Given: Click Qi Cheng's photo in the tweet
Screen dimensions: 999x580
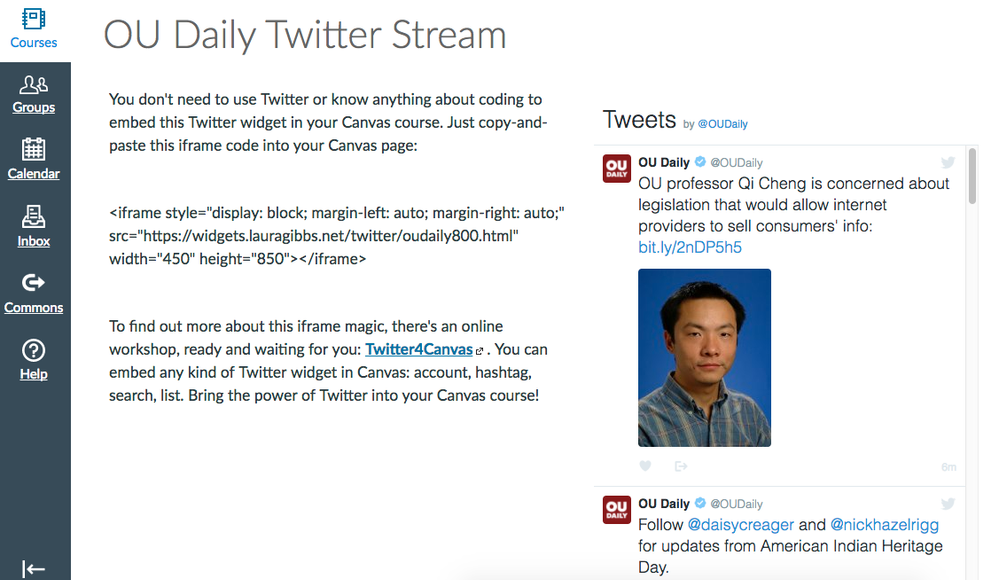Looking at the screenshot, I should pyautogui.click(x=704, y=356).
